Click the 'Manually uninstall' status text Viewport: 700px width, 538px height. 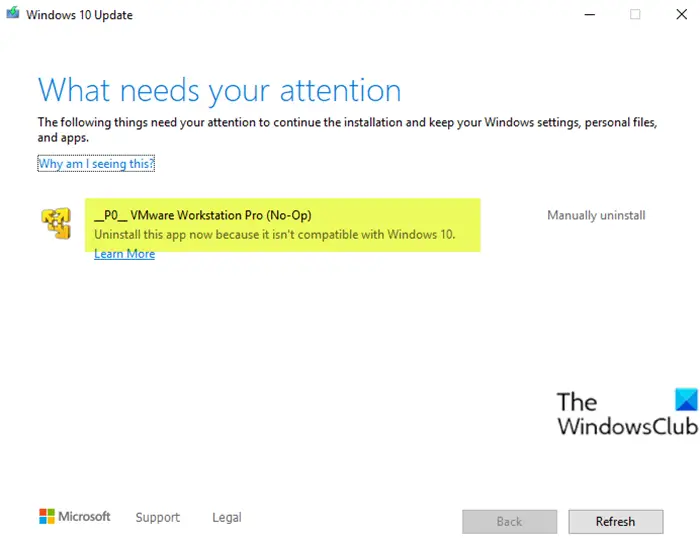(x=596, y=215)
